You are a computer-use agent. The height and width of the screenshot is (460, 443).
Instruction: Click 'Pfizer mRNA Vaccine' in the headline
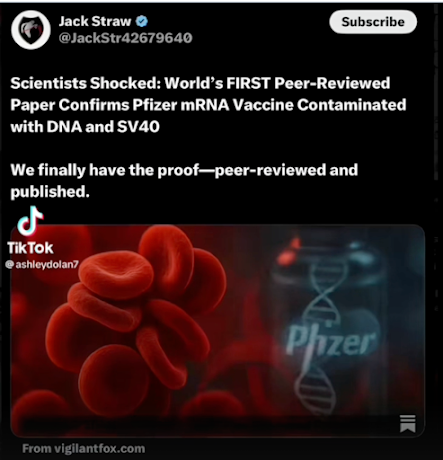click(x=212, y=105)
